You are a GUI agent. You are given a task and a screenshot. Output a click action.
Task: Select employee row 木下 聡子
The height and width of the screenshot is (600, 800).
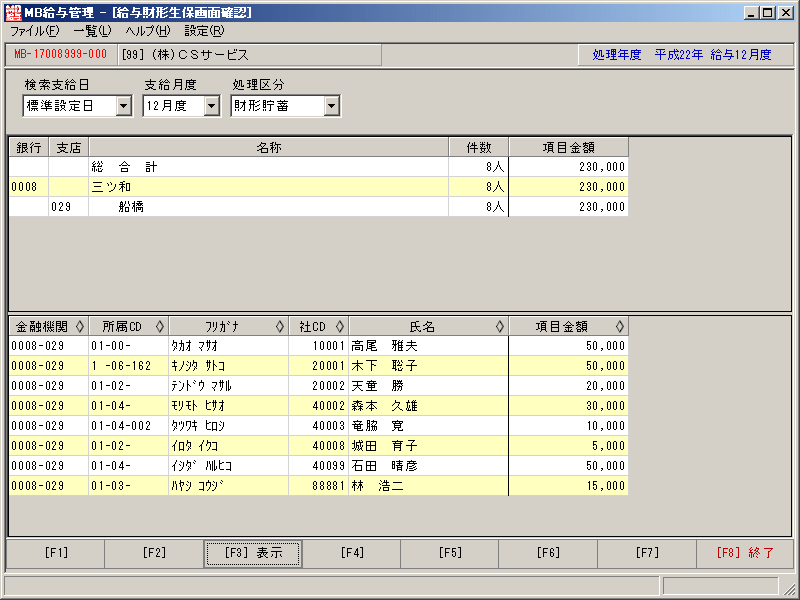[x=318, y=366]
